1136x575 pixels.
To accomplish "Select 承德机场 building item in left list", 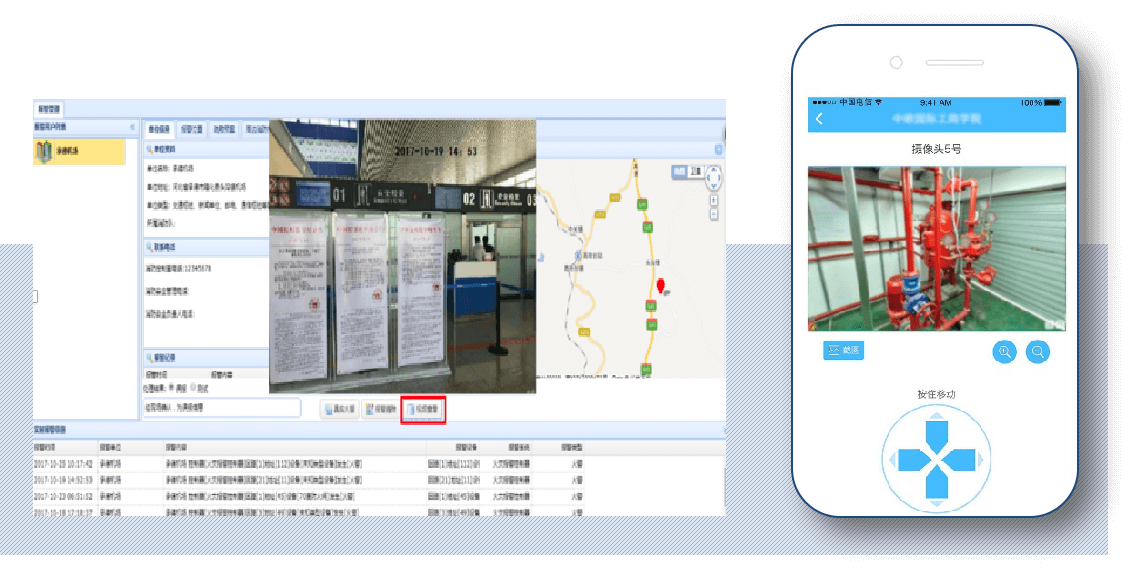I will pyautogui.click(x=79, y=151).
